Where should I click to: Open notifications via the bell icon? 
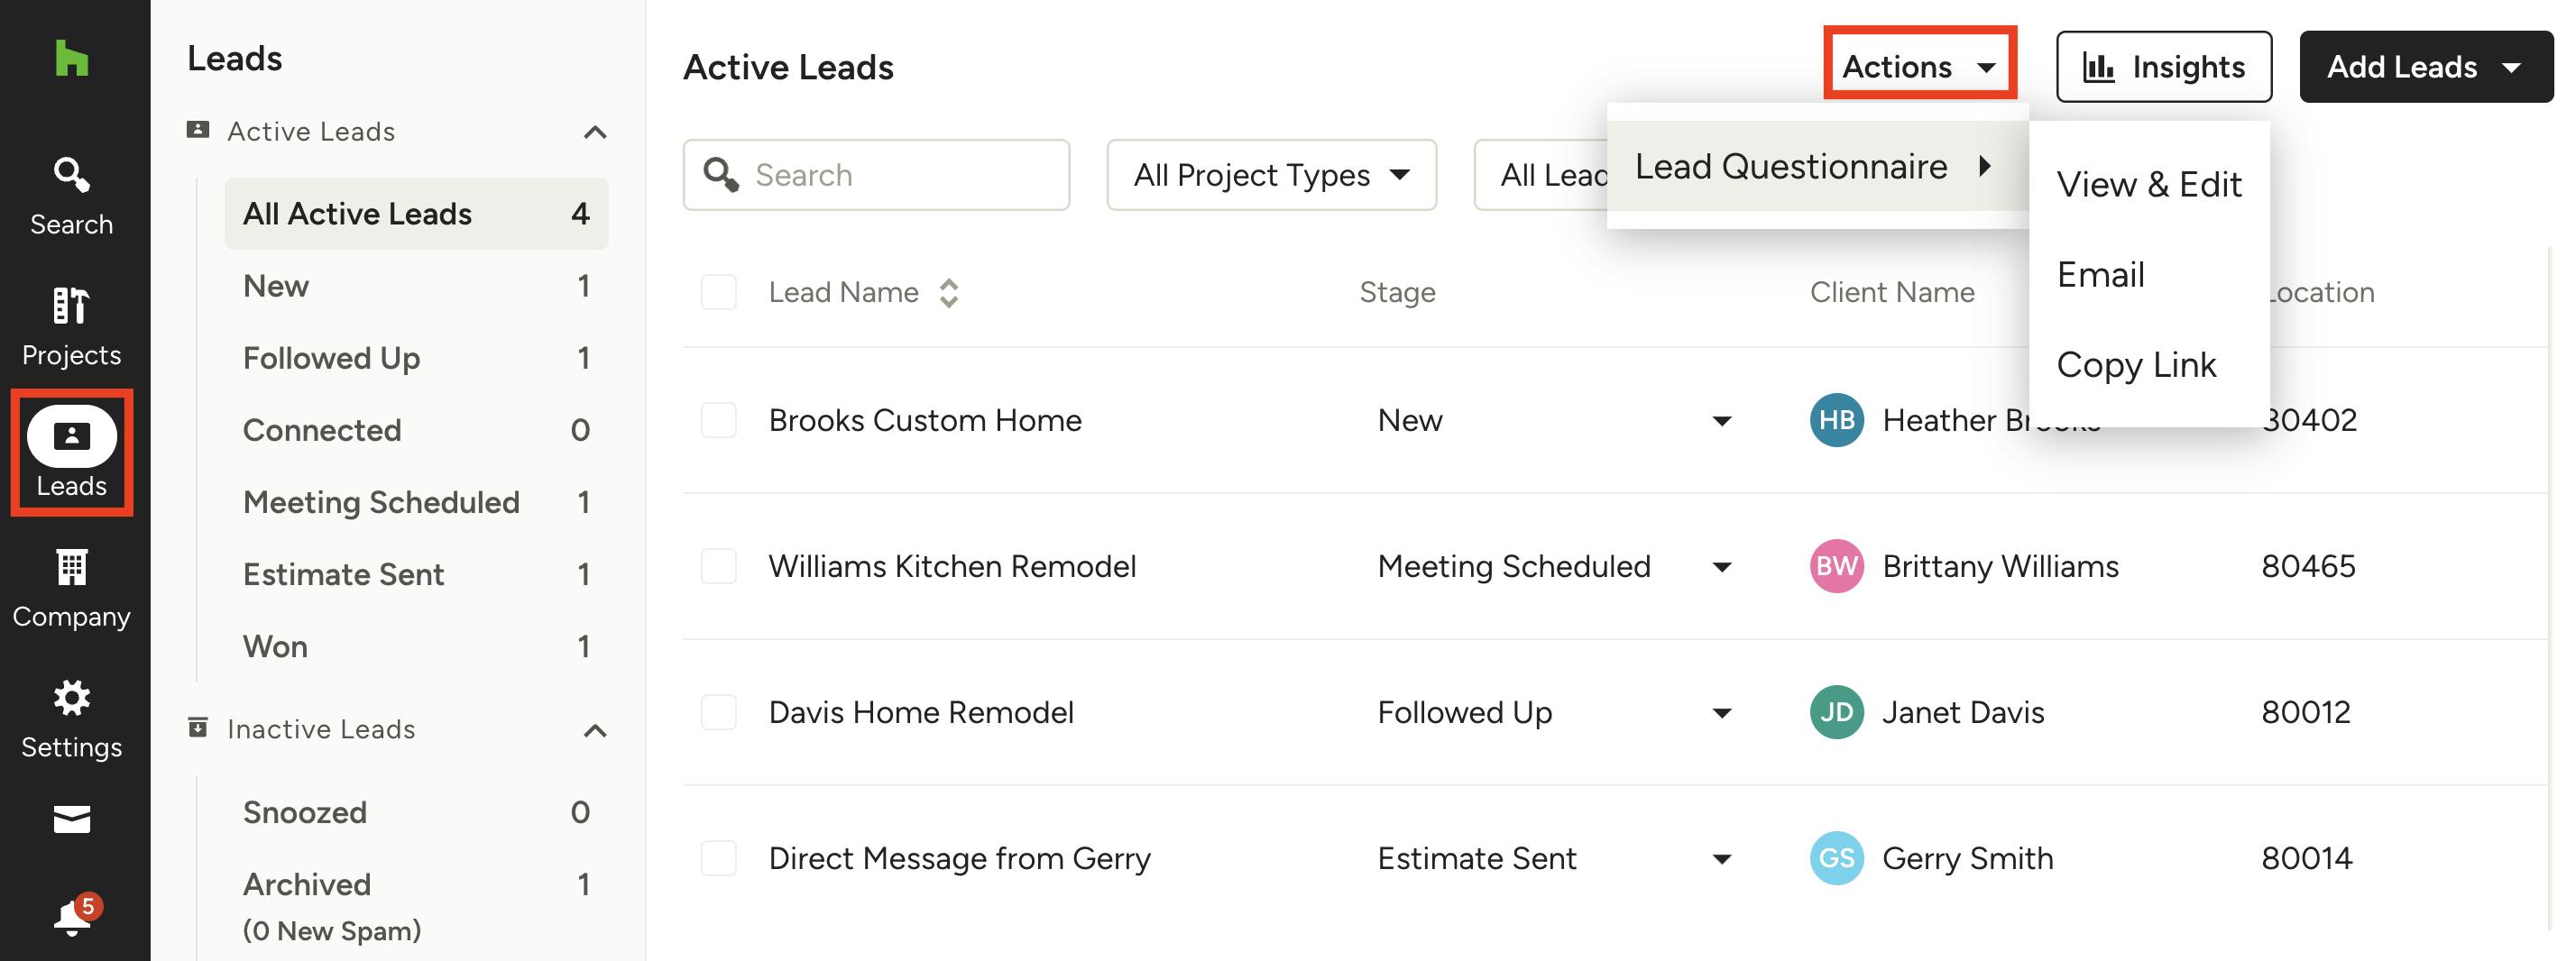coord(71,915)
